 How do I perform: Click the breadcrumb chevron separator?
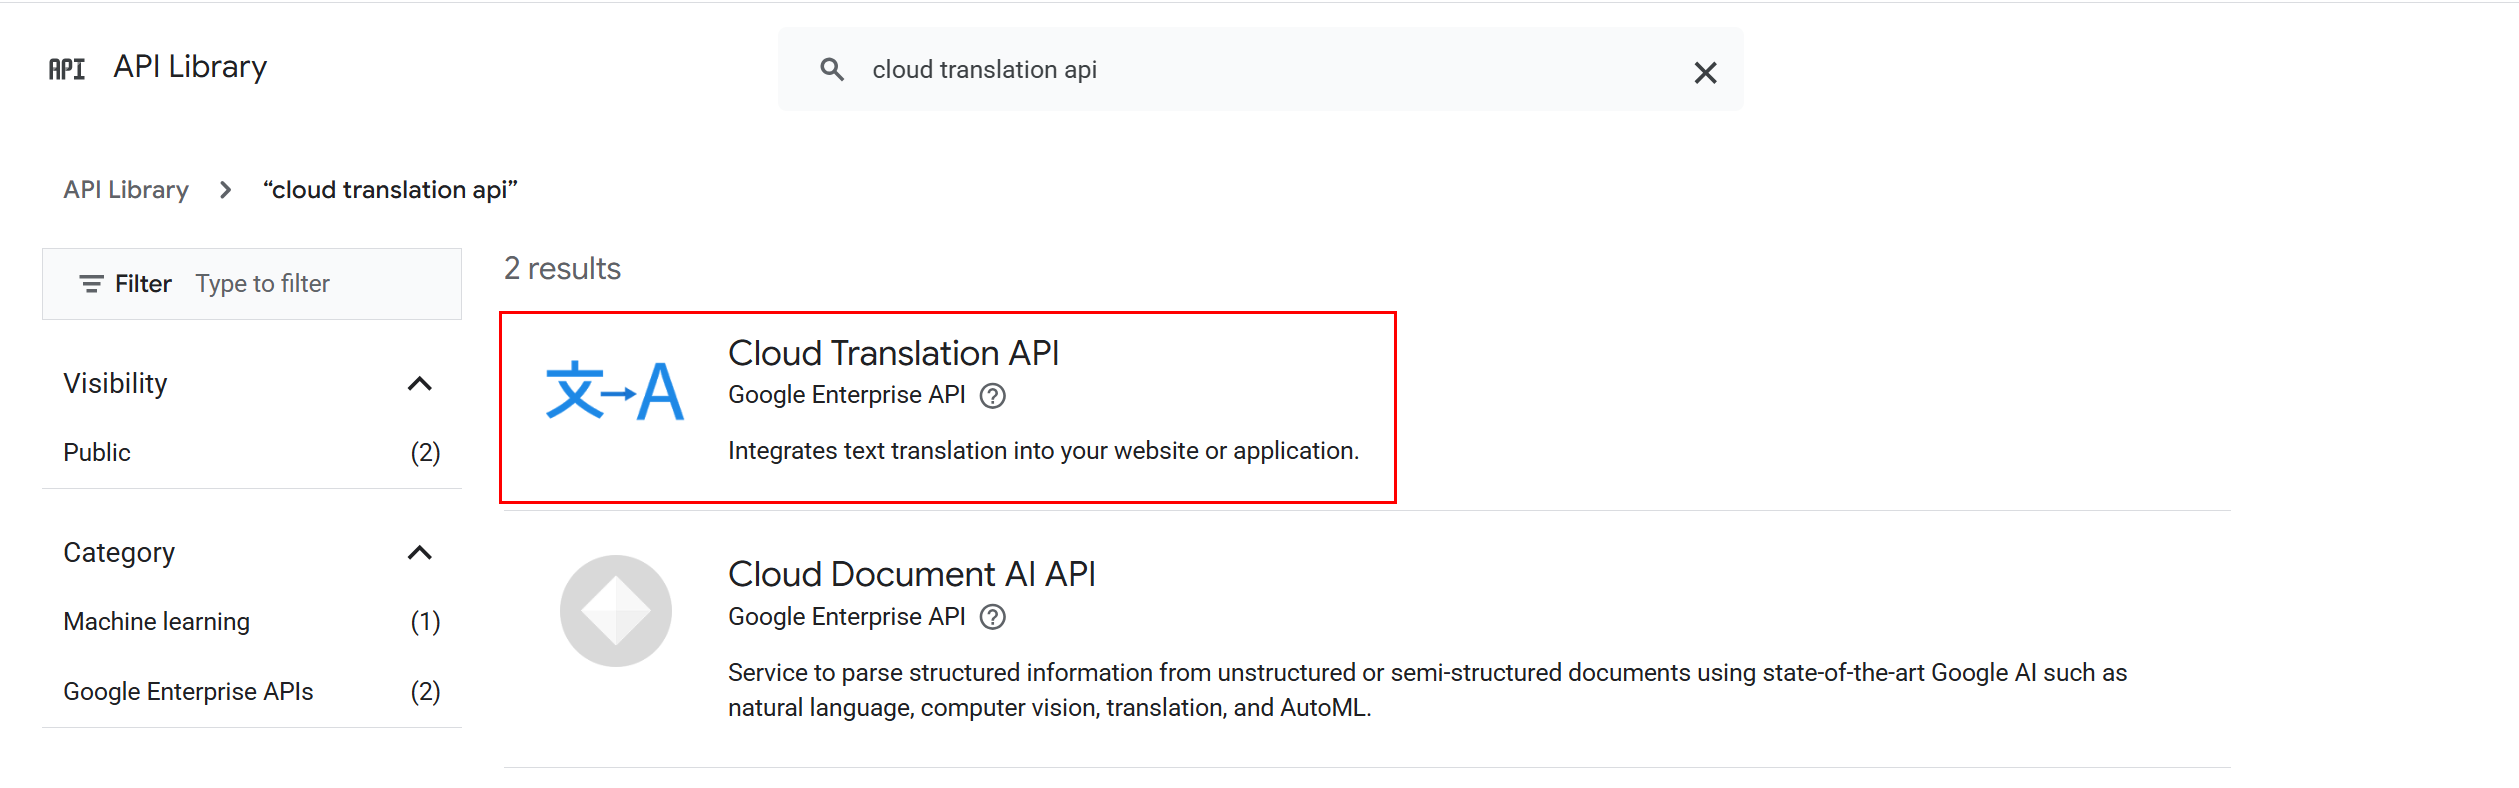pyautogui.click(x=225, y=190)
